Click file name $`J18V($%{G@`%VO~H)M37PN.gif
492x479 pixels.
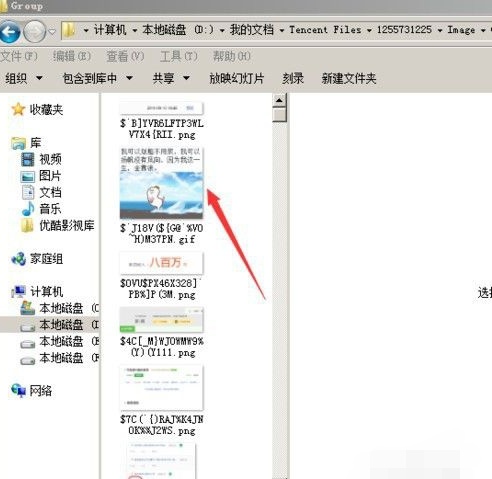tap(161, 234)
